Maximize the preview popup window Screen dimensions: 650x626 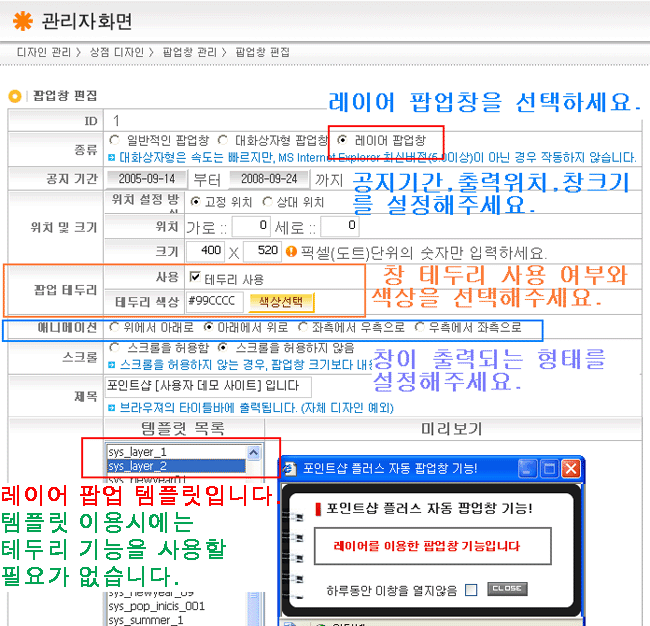(x=549, y=468)
